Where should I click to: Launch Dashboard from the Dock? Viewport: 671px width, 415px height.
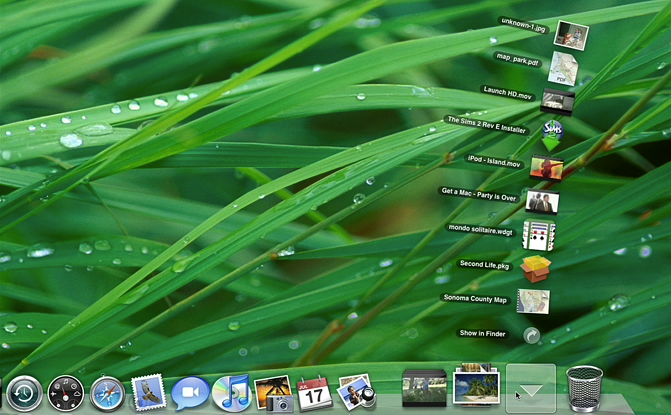click(x=65, y=393)
